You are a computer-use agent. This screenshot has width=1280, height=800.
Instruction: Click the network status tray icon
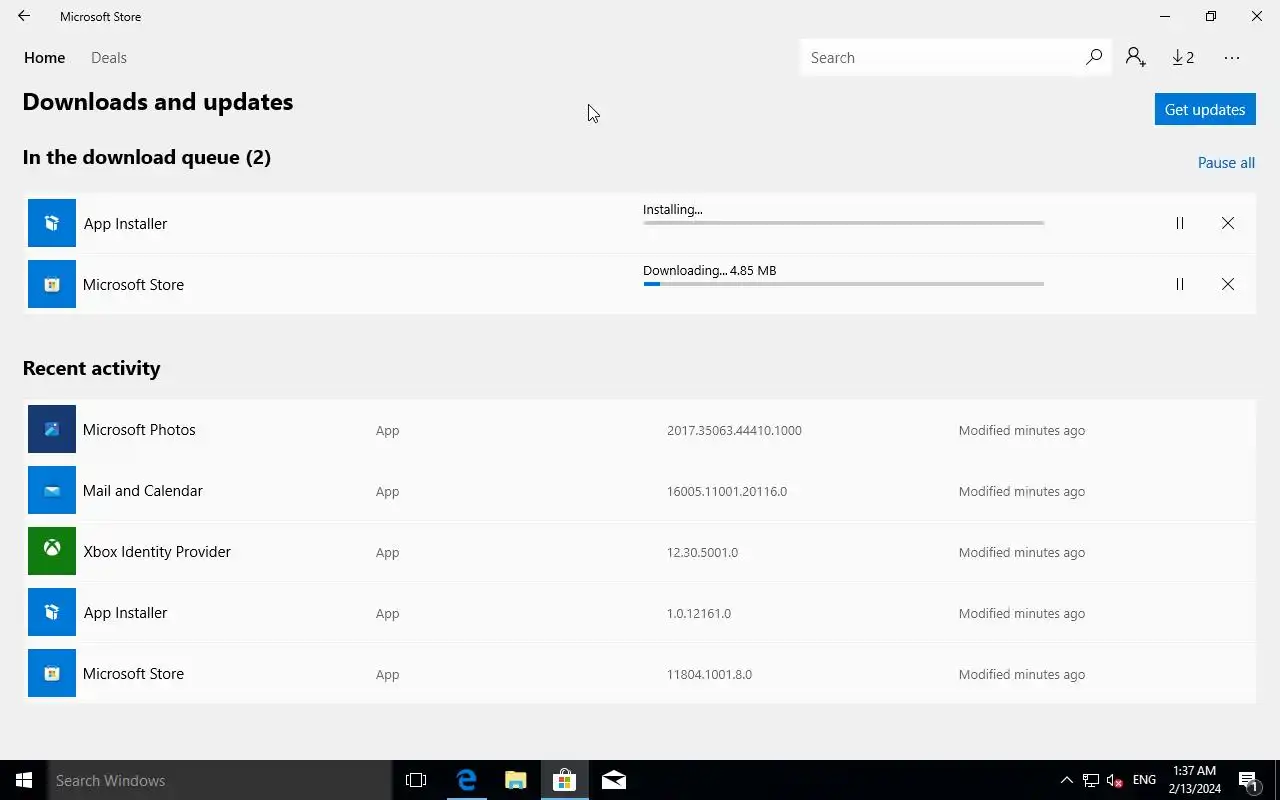(1091, 780)
